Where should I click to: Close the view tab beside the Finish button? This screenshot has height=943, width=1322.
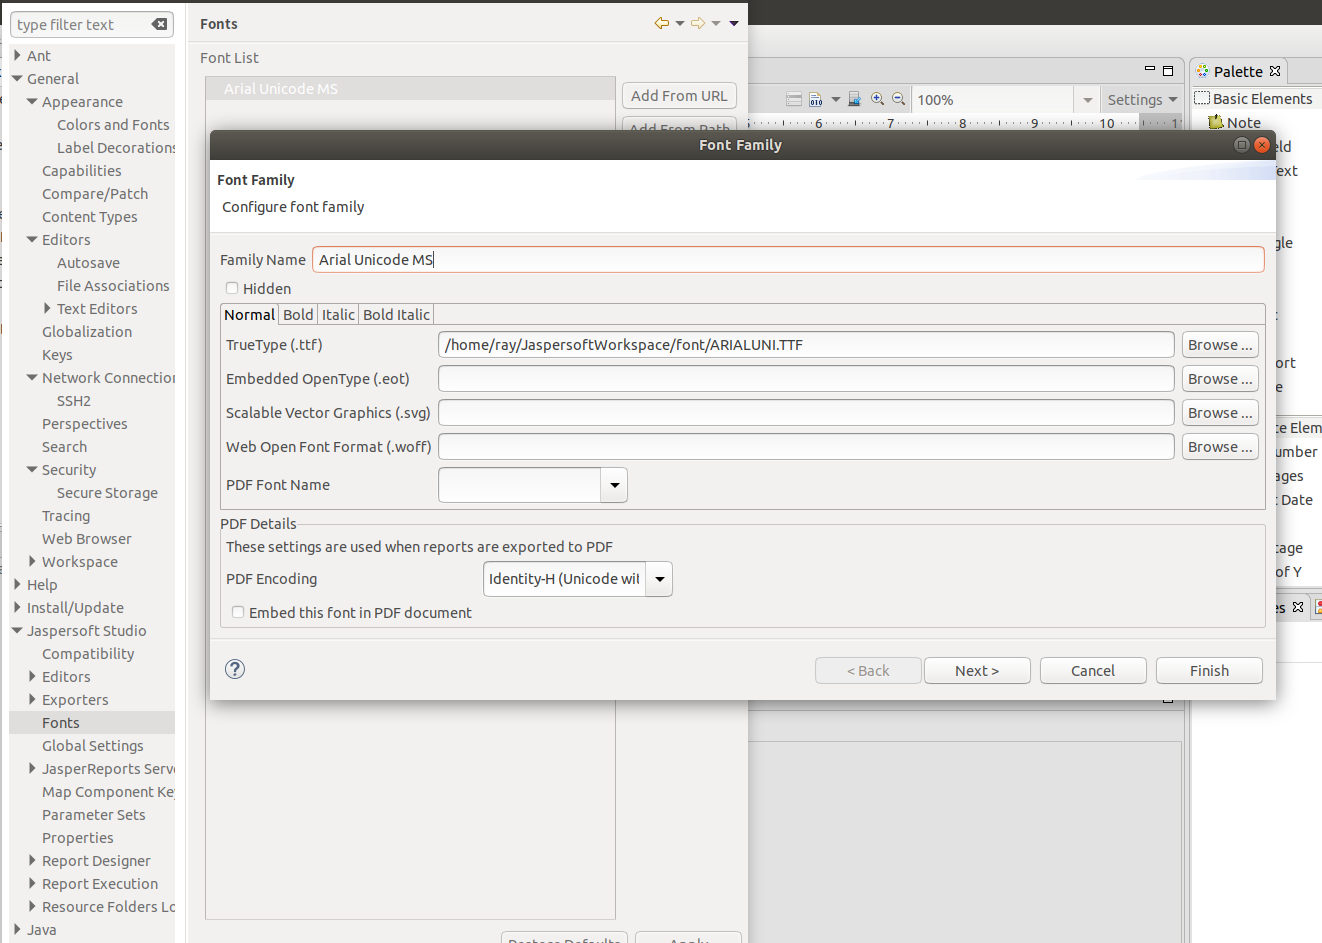click(x=1298, y=607)
